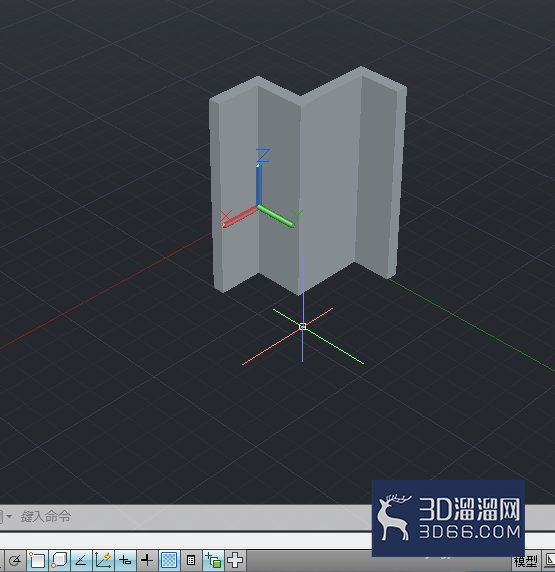Open command line recent commands dropdown arrow
The image size is (555, 572).
(9, 517)
